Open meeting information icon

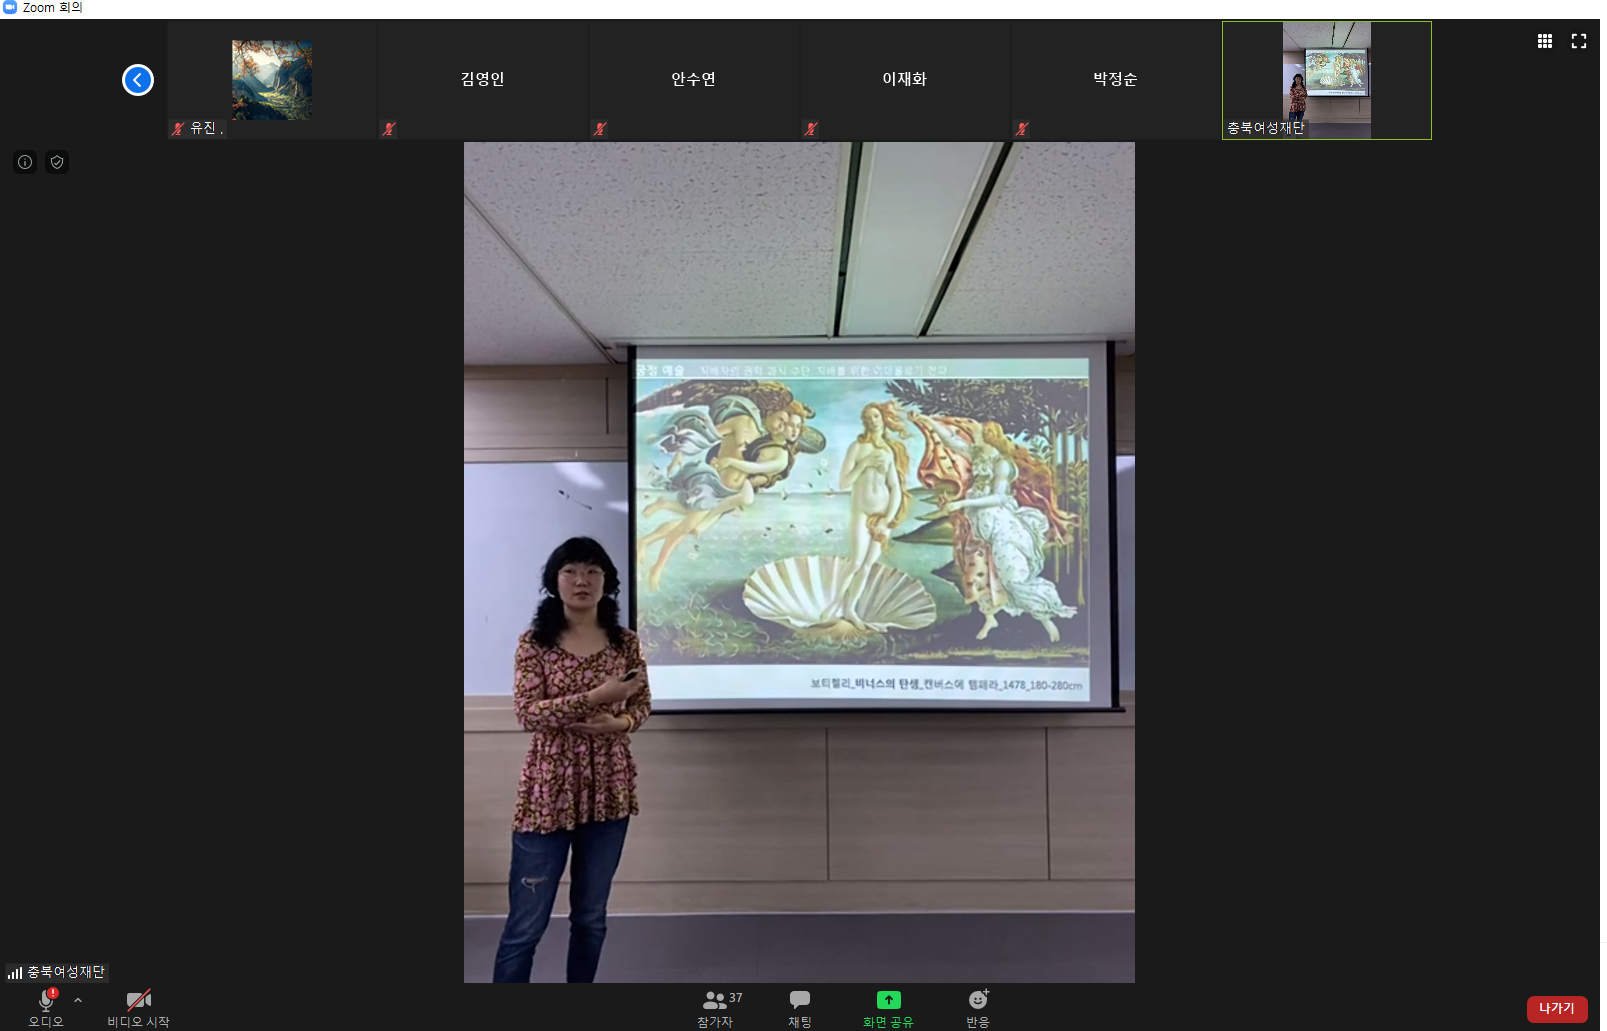[x=25, y=162]
